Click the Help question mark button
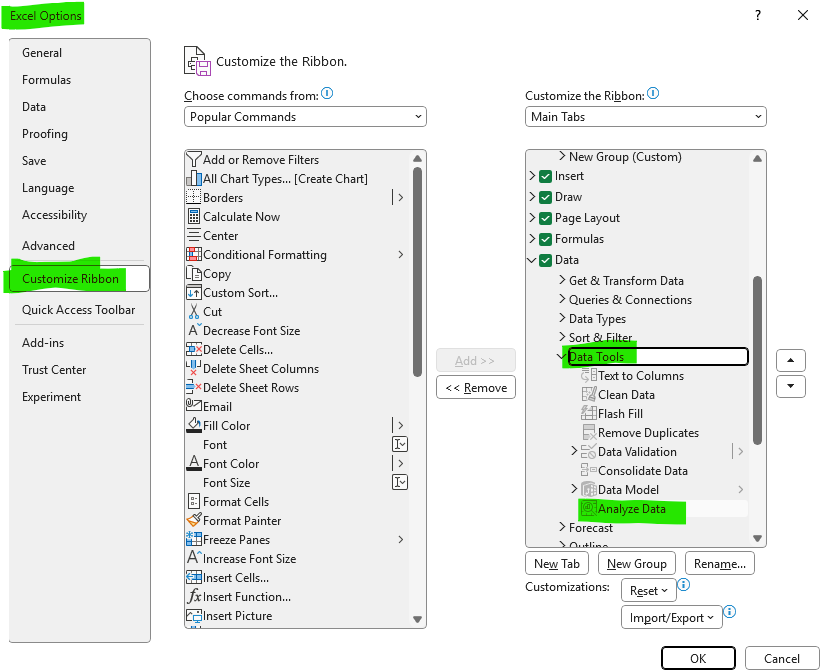The height and width of the screenshot is (672, 823). coord(757,15)
